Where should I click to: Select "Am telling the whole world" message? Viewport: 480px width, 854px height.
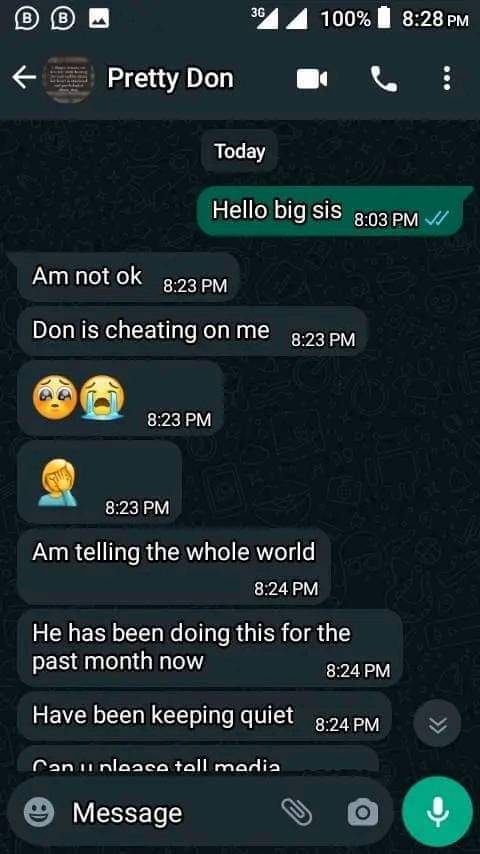tap(174, 566)
